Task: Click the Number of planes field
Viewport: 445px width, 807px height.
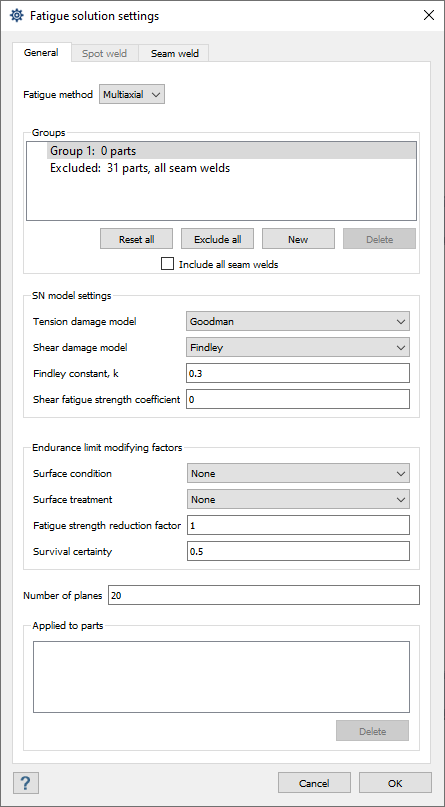Action: (264, 595)
